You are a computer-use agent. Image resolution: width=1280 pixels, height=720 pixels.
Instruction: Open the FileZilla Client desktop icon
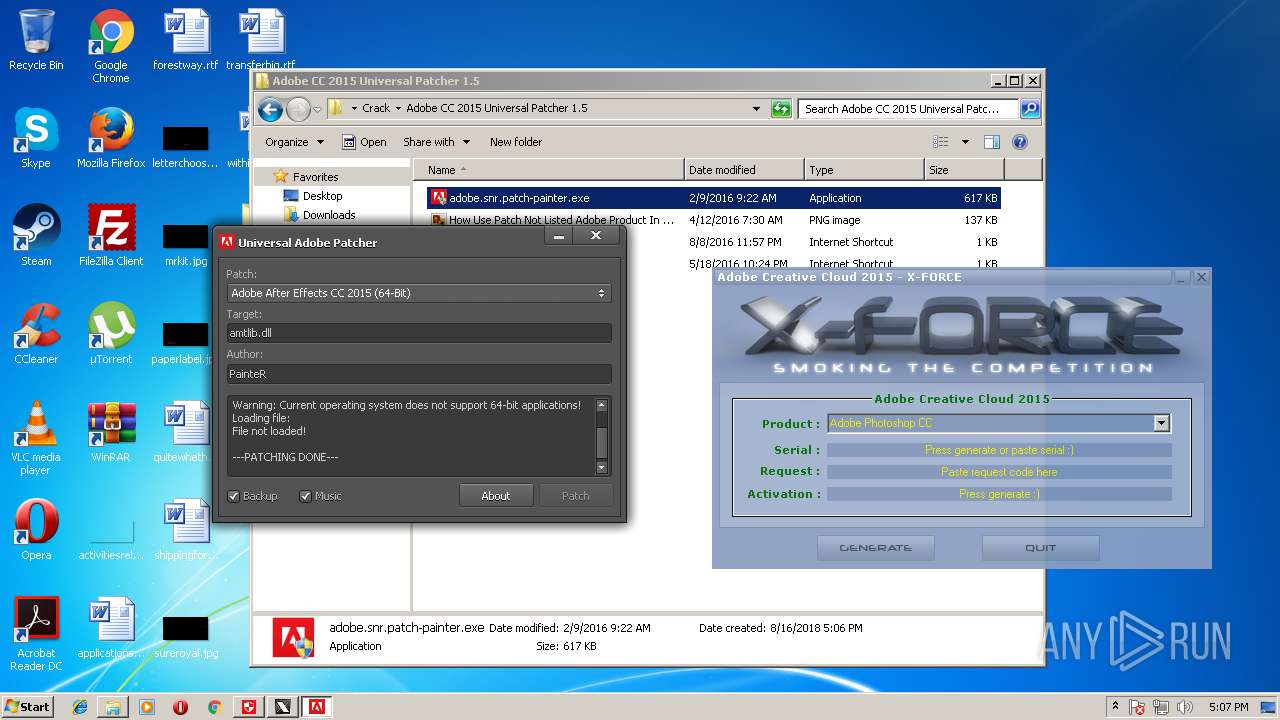pos(111,236)
